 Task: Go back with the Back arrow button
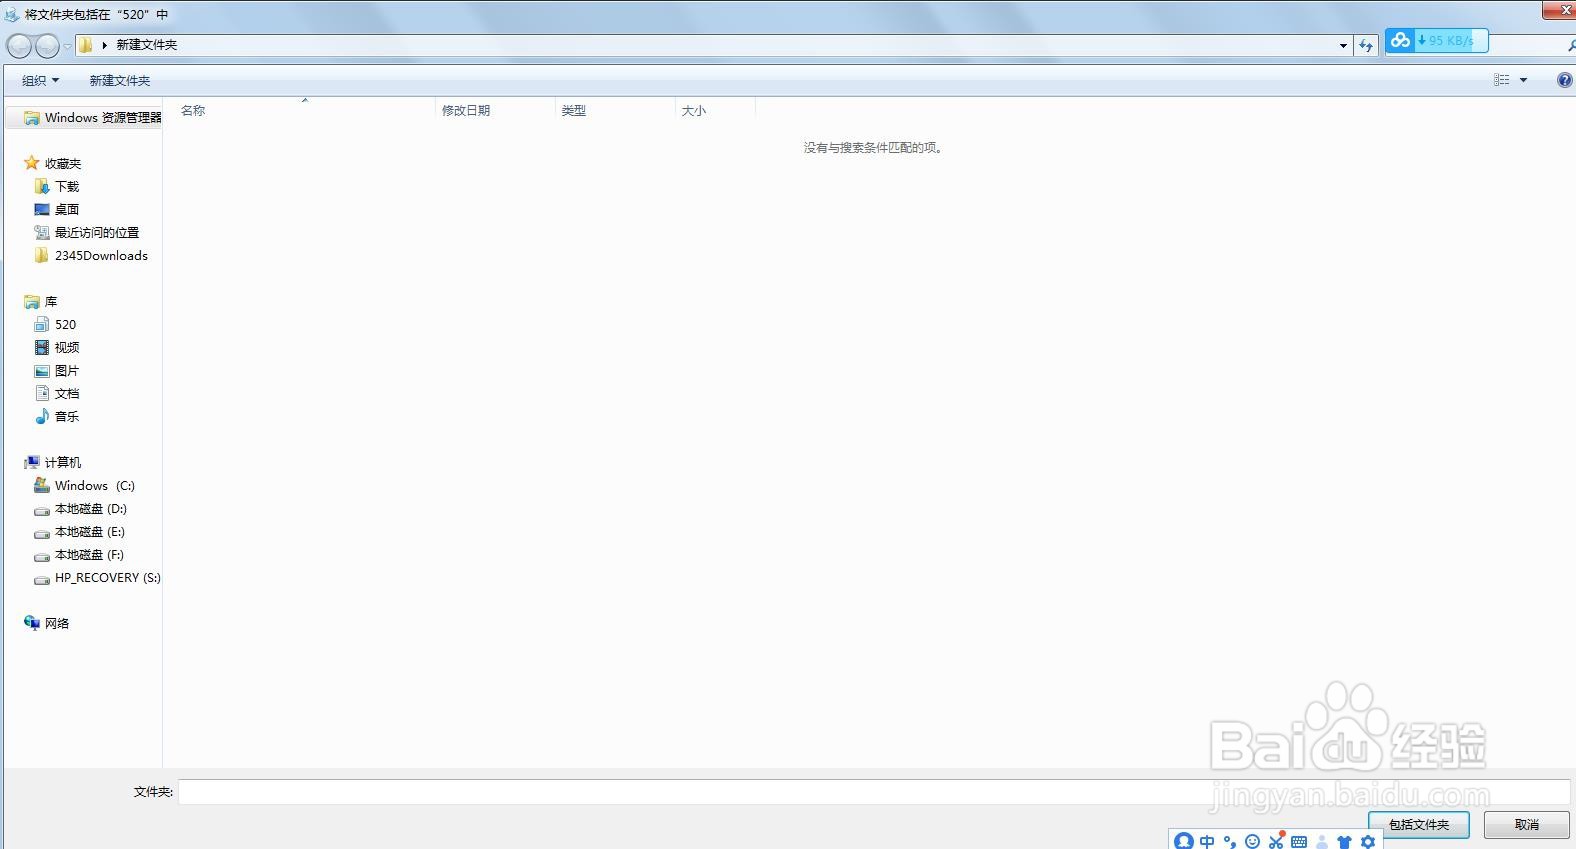pos(19,45)
